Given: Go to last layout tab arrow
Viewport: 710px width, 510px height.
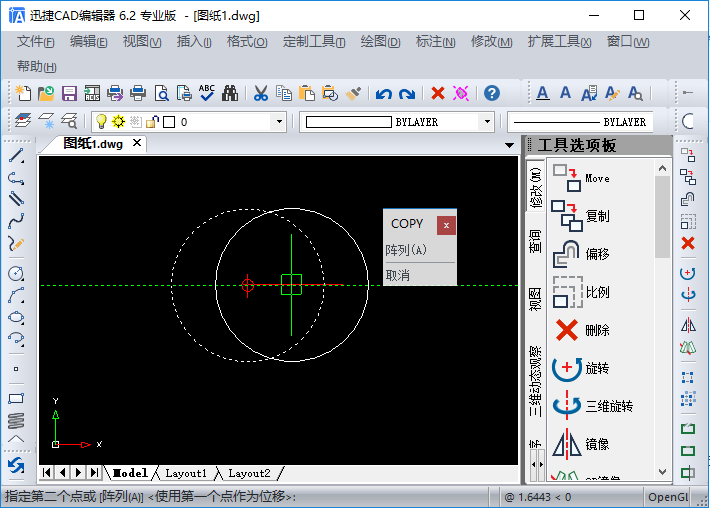Looking at the screenshot, I should pyautogui.click(x=94, y=473).
